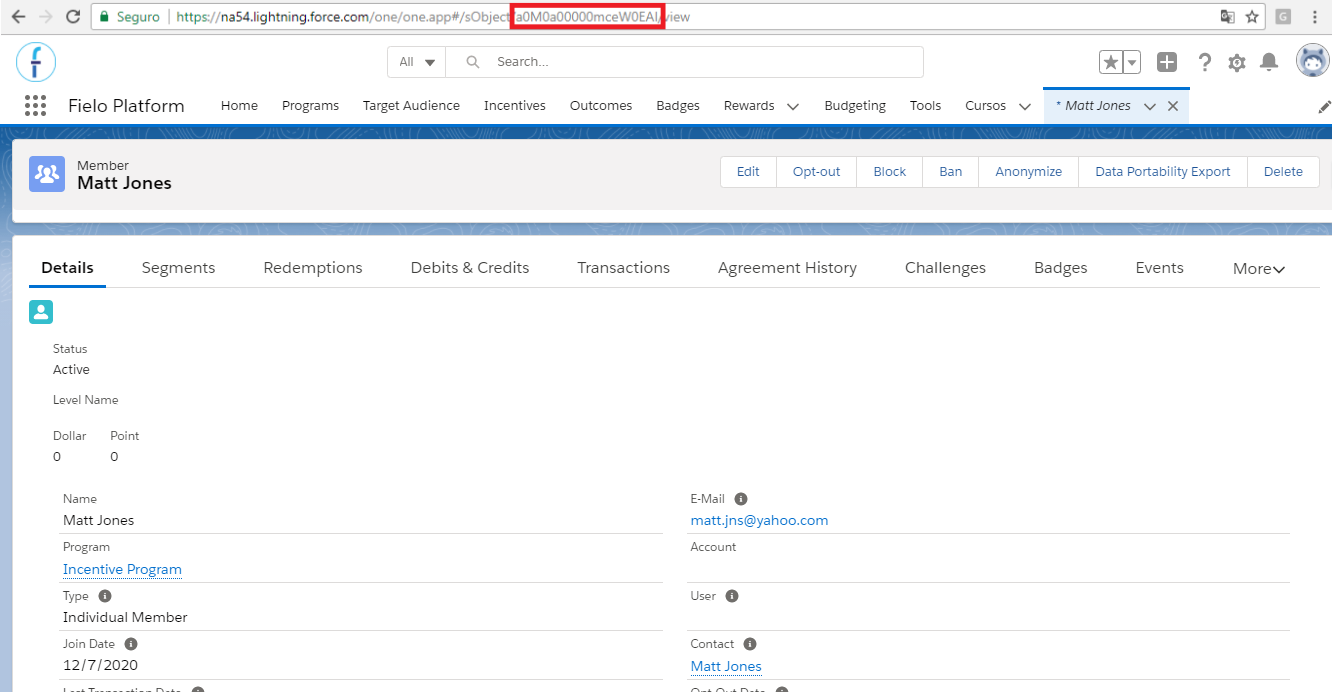Switch to the Challenges tab

[945, 268]
